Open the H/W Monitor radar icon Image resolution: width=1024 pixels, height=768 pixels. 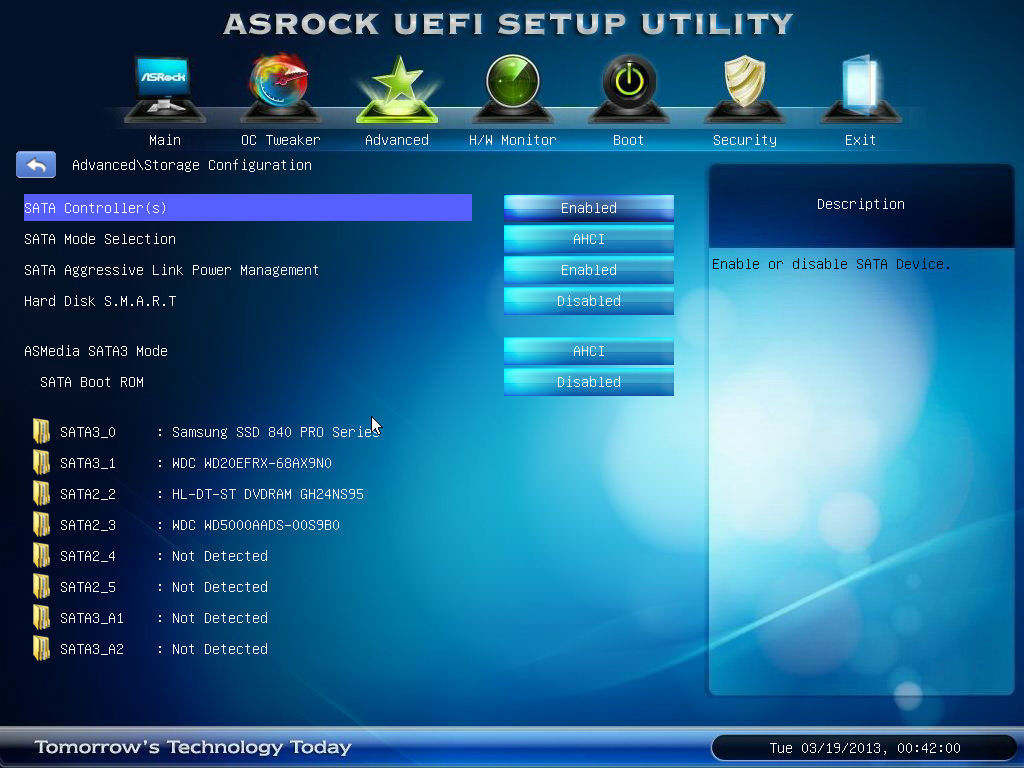[513, 88]
